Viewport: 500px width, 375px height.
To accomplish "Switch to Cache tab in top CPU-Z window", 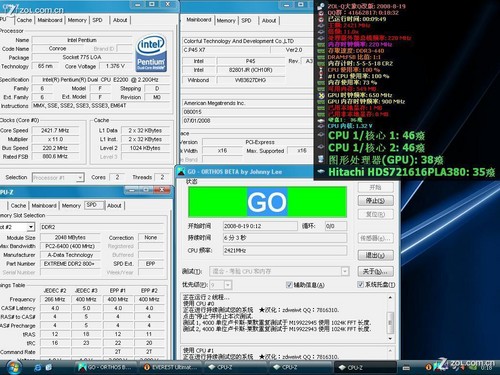I will tap(24, 20).
